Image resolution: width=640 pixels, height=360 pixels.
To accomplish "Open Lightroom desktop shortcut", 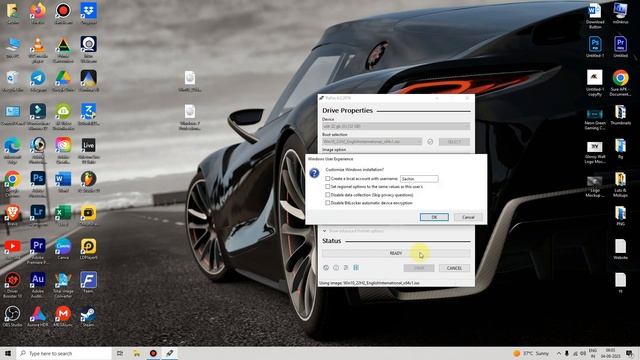I will (x=38, y=215).
